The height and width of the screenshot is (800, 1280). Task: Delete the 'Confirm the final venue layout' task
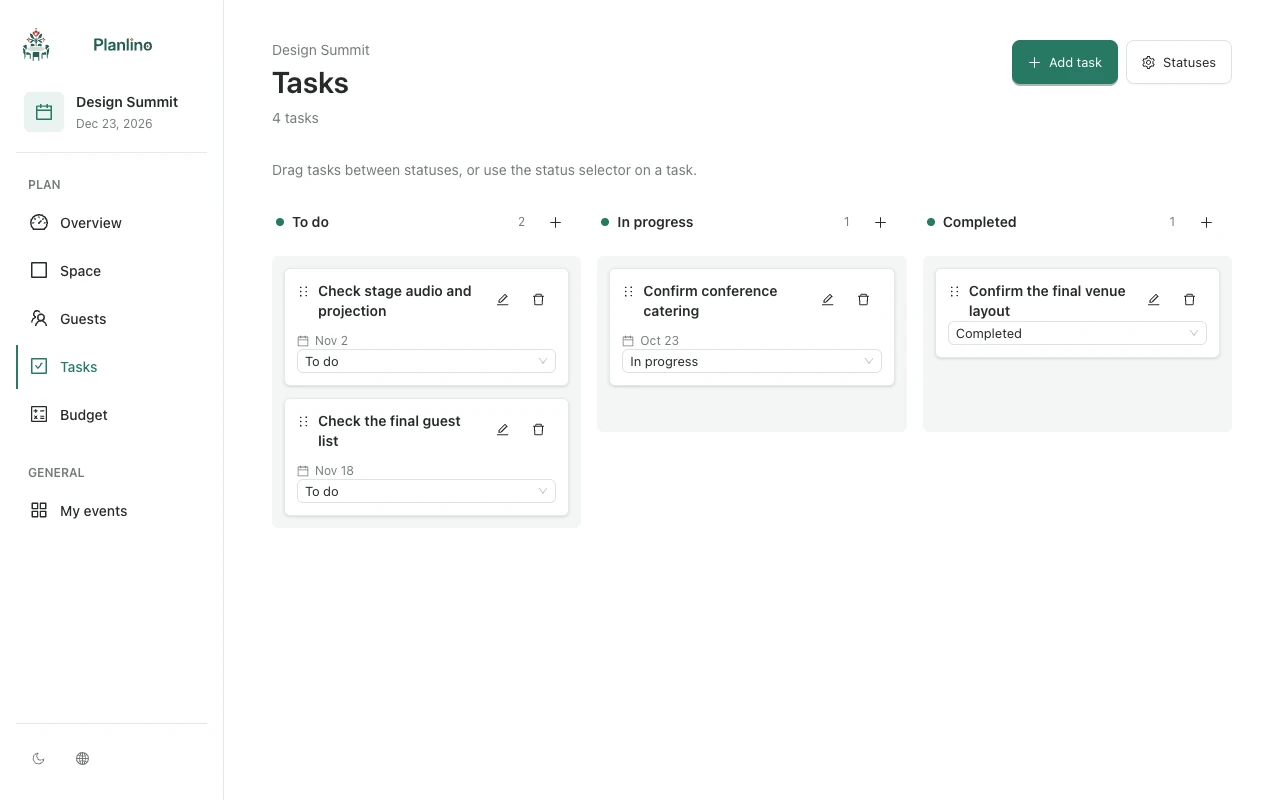[1189, 300]
